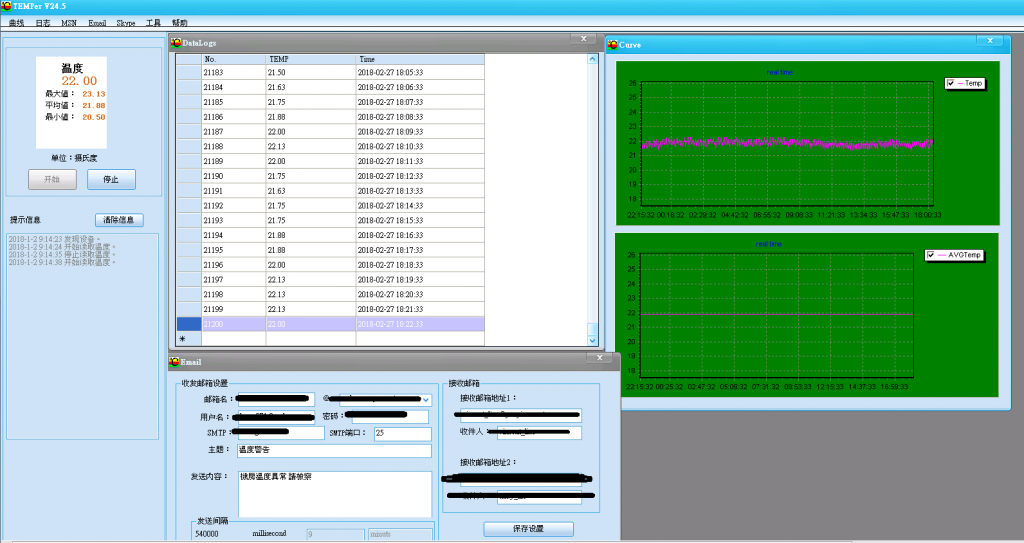Click the 用户名 input field
Viewport: 1024px width, 543px height.
click(x=275, y=417)
